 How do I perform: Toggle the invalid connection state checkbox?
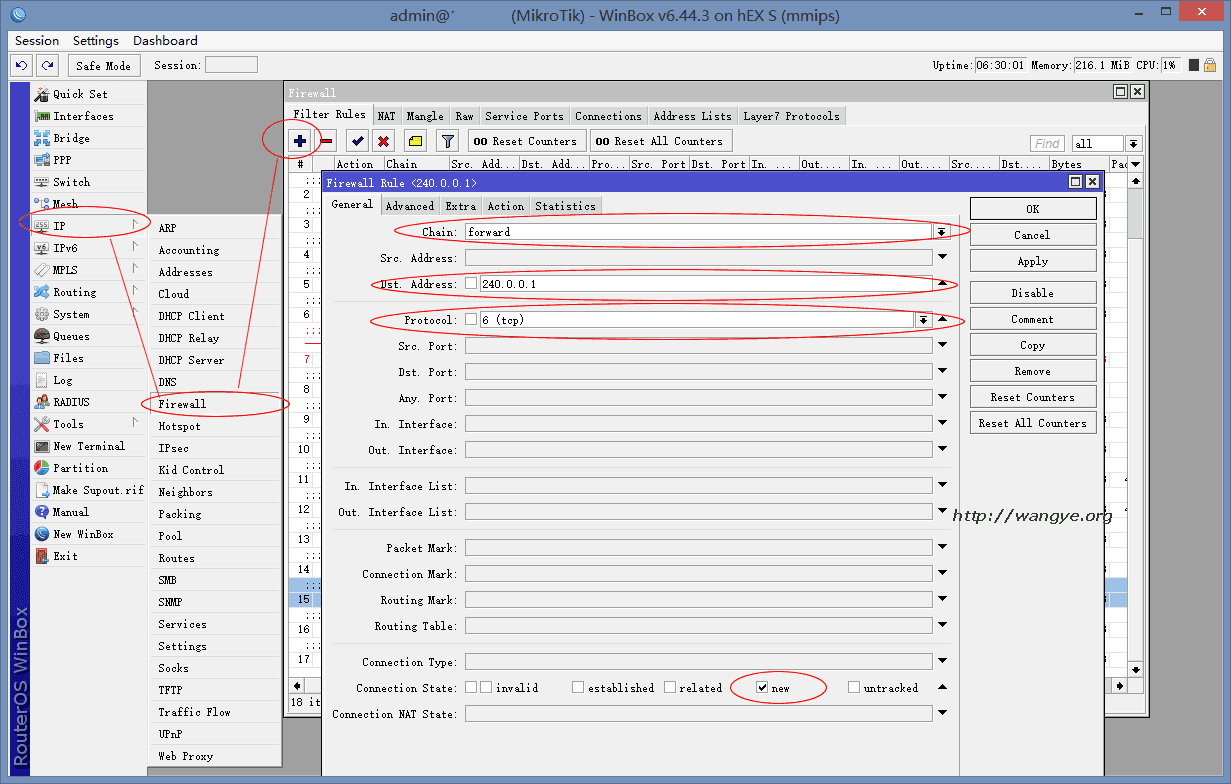(x=486, y=688)
